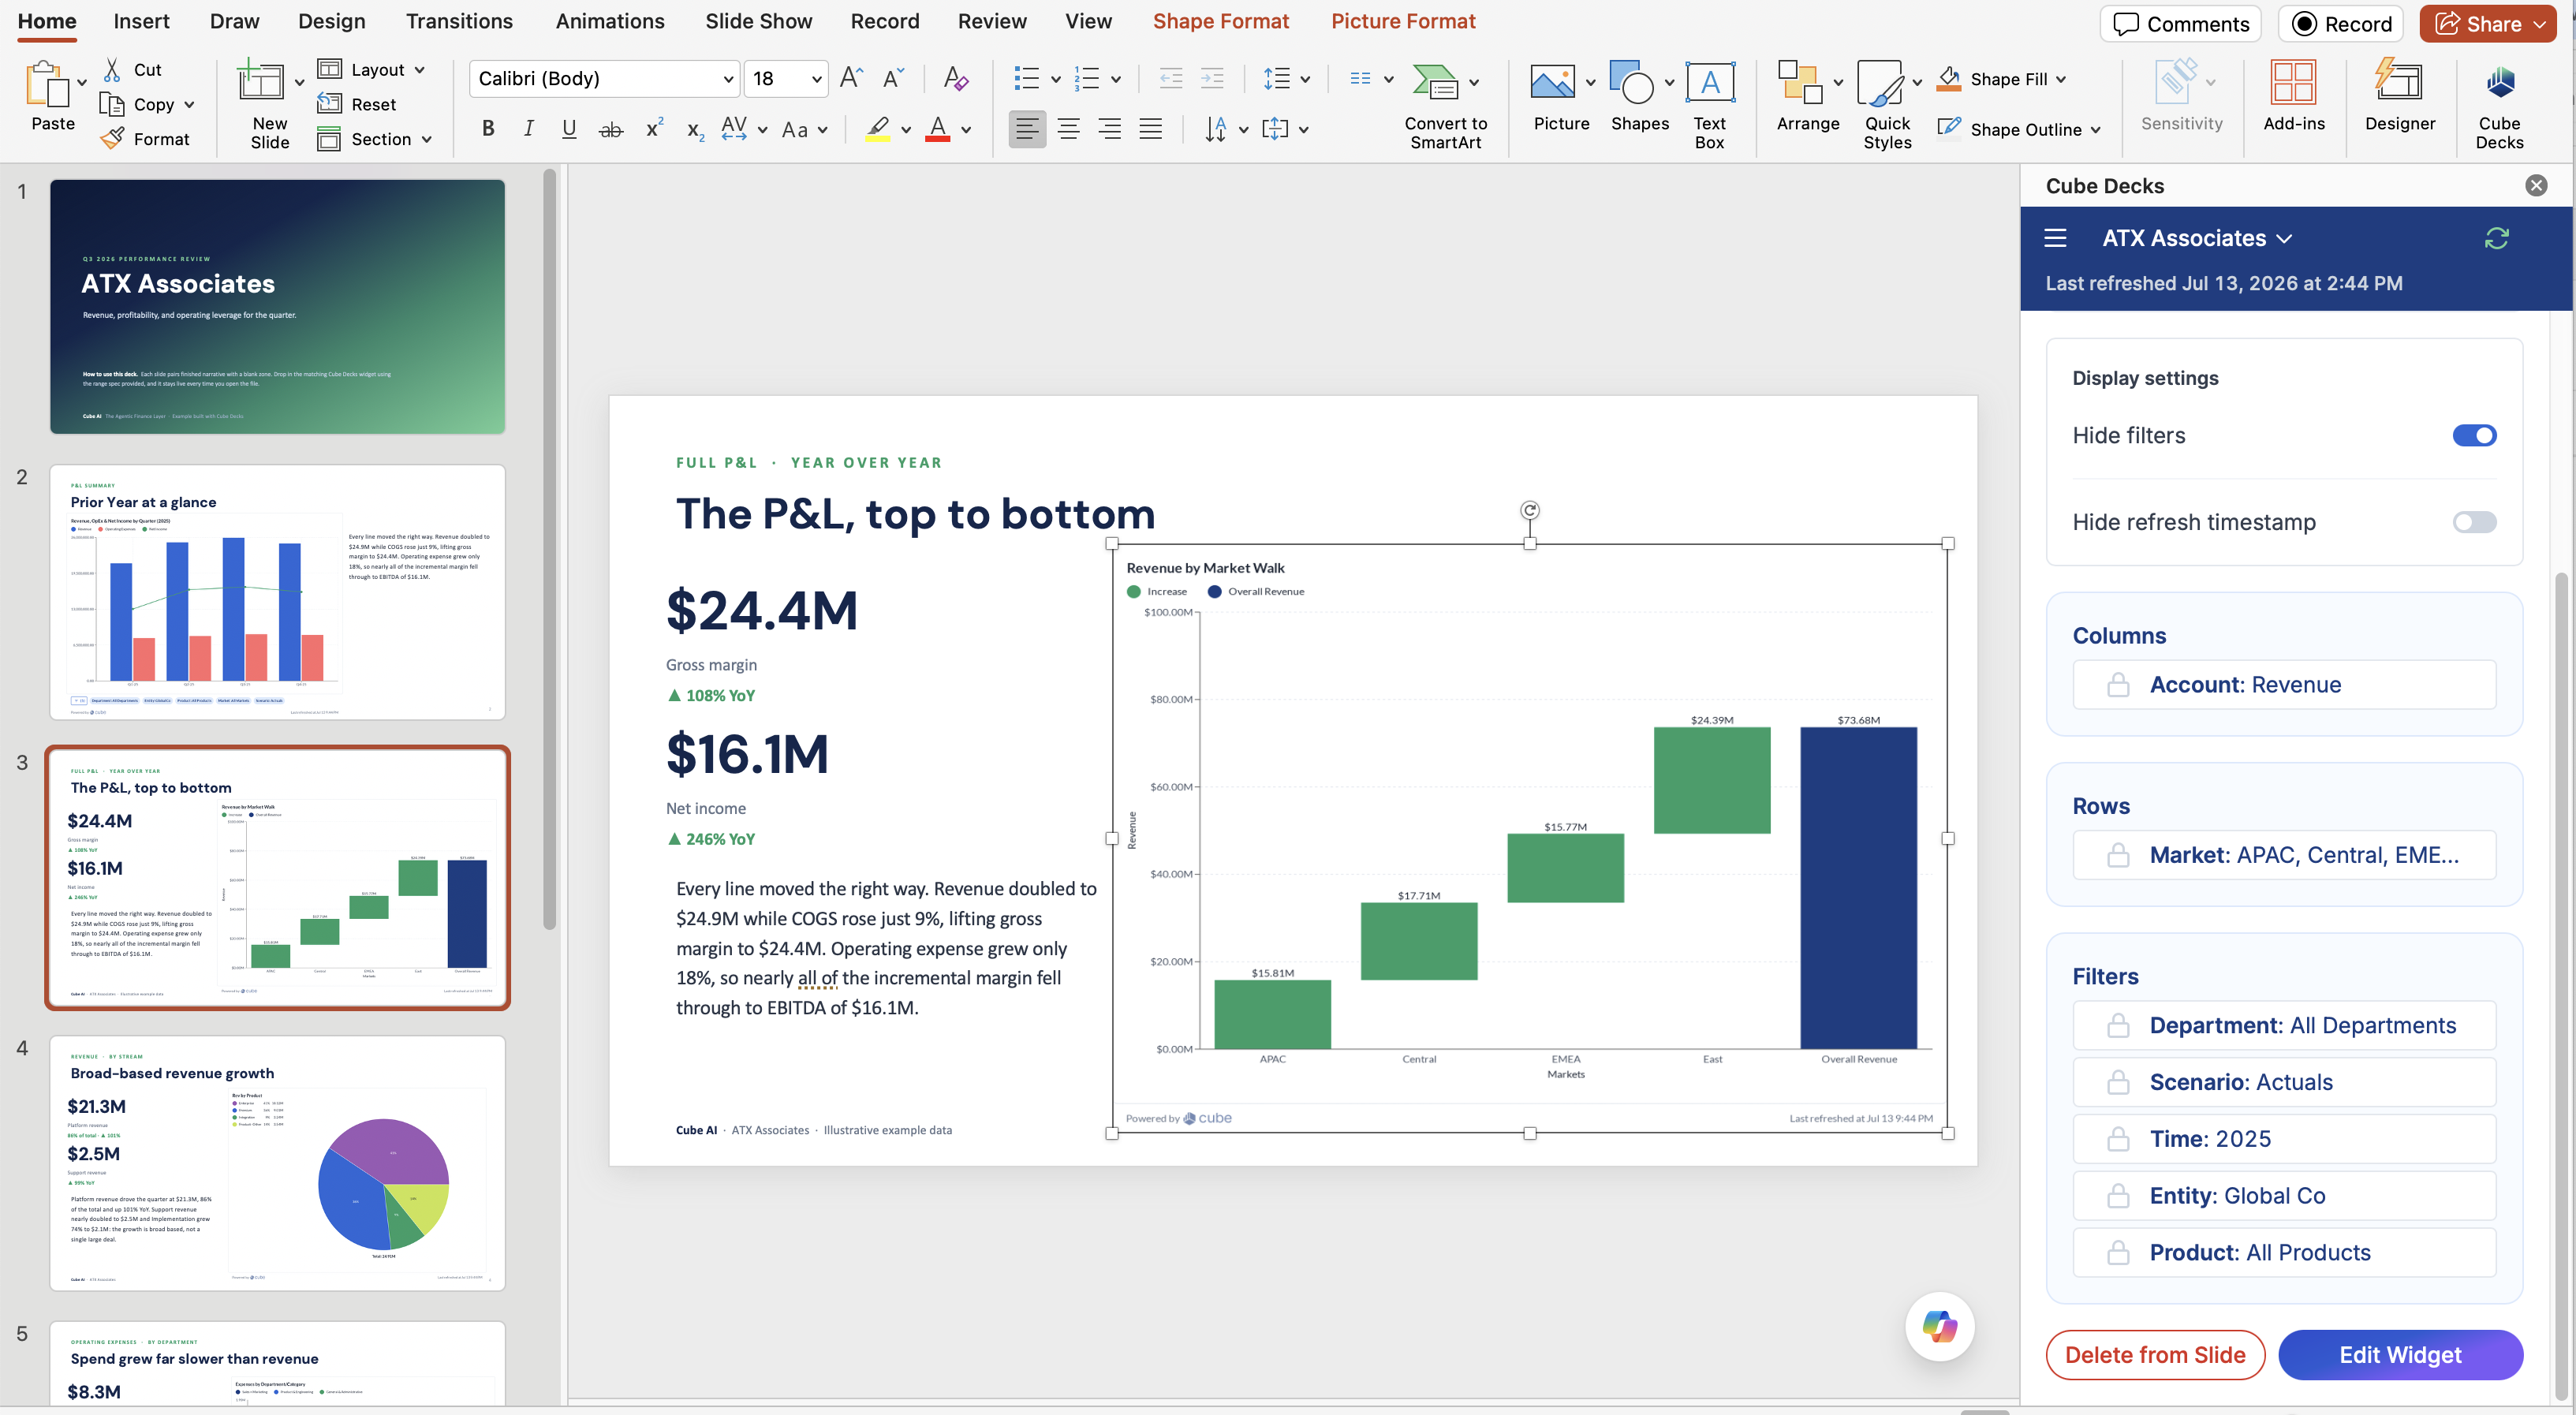Center align the text
The width and height of the screenshot is (2576, 1415).
pos(1068,129)
